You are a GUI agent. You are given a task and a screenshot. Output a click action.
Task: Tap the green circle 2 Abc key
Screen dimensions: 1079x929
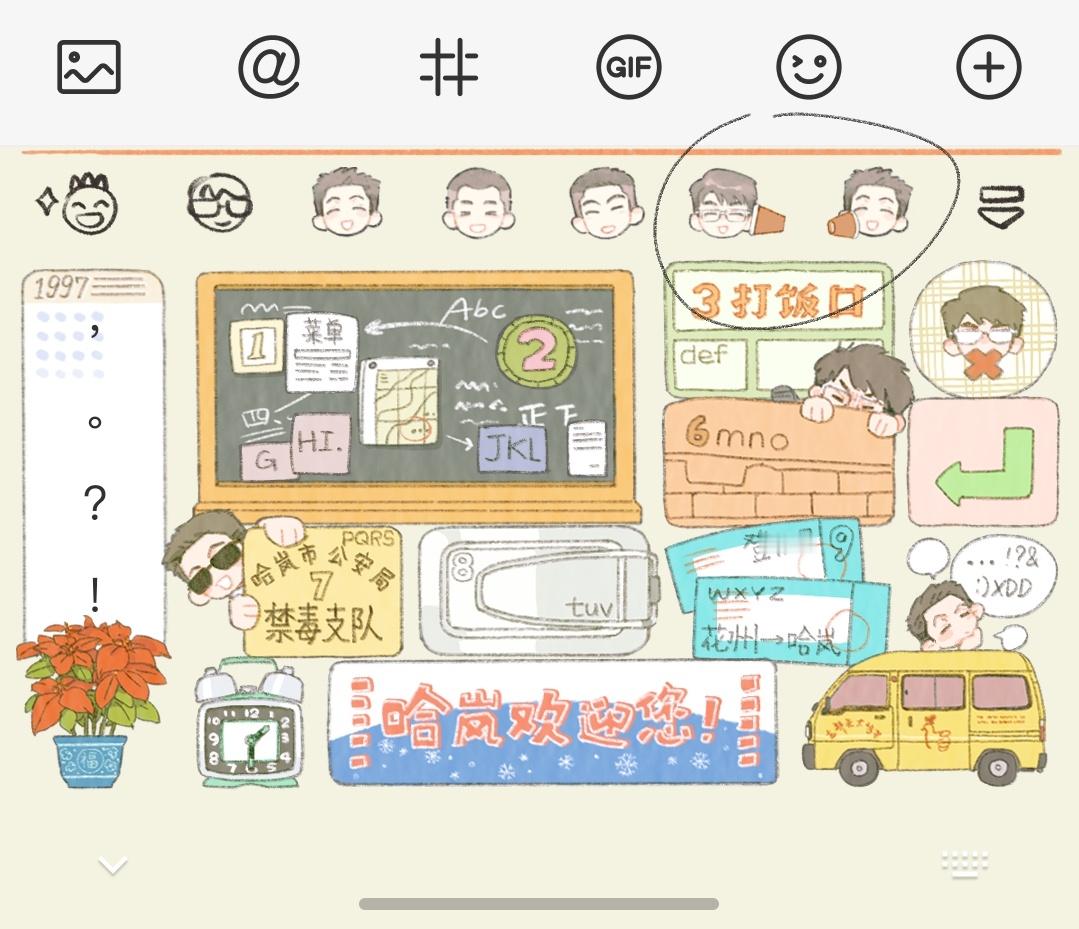click(x=537, y=351)
